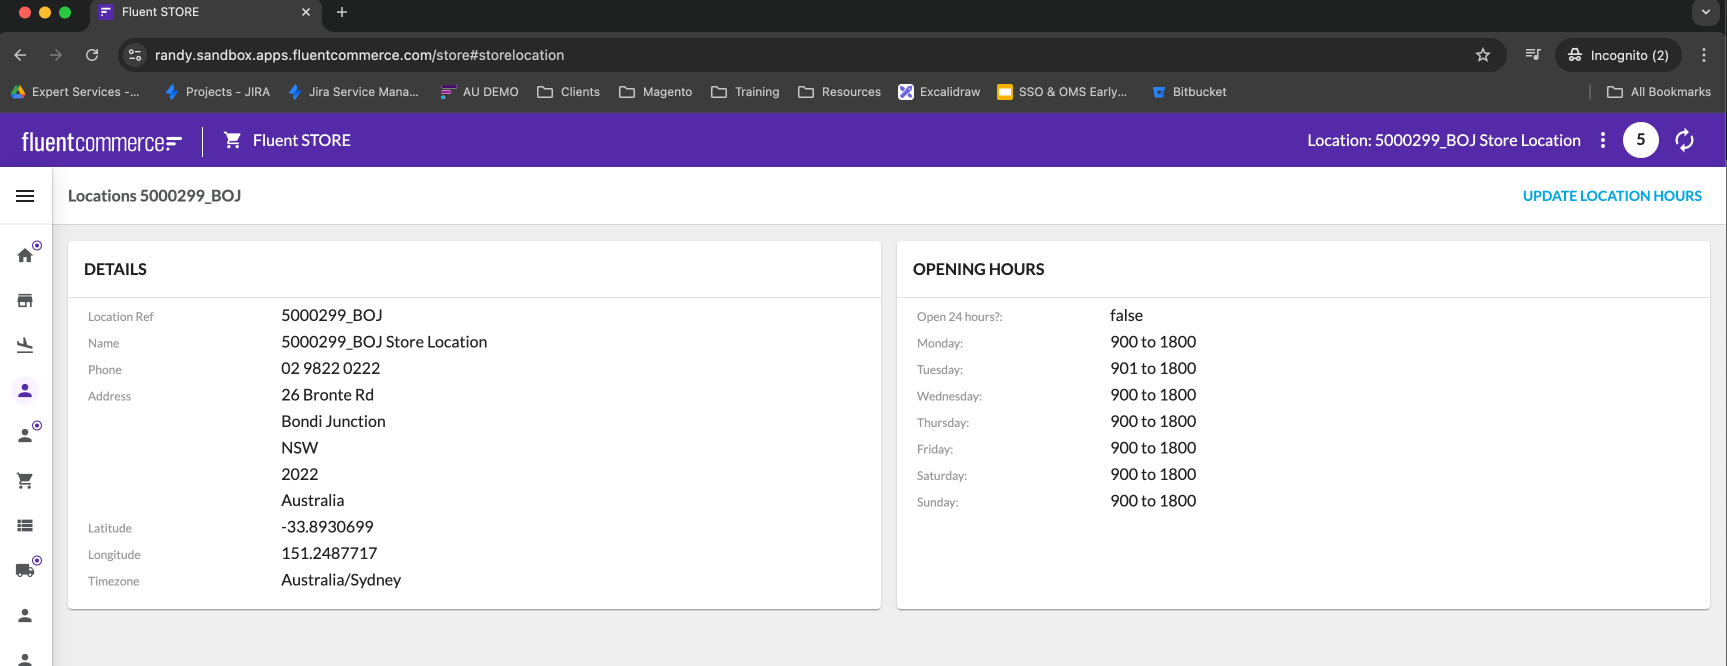Click the refresh icon in purple header

[1685, 141]
